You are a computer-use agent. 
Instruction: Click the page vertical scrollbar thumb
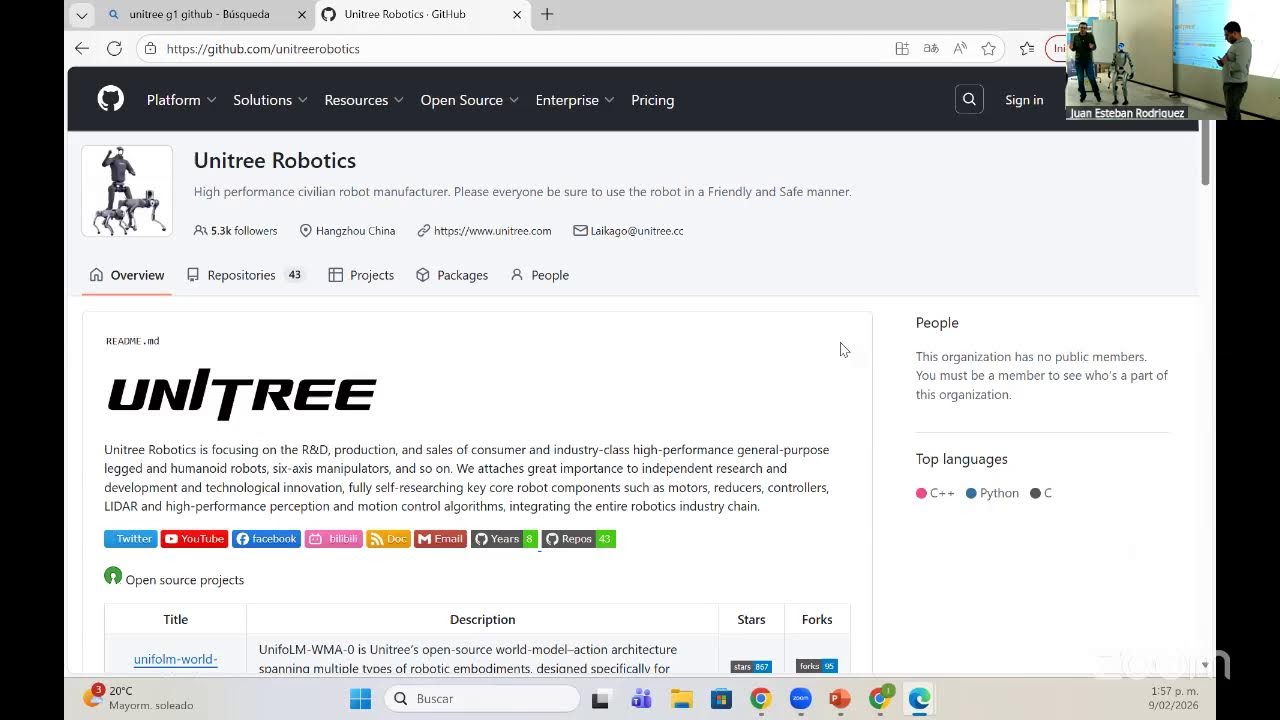click(1205, 152)
